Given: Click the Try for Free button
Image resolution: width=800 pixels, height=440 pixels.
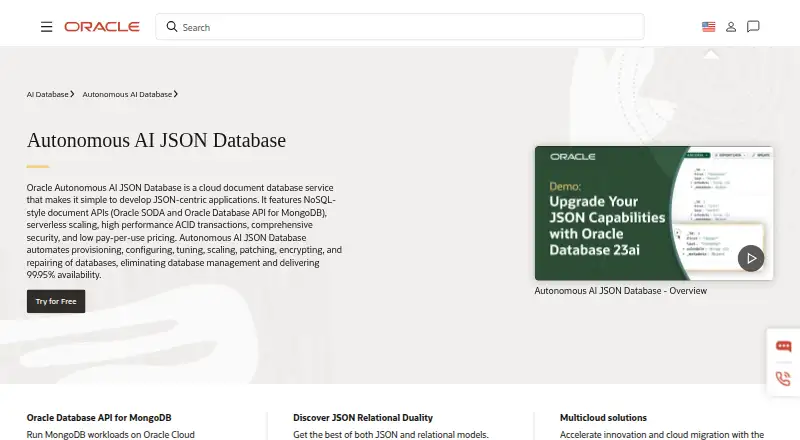Looking at the screenshot, I should [56, 302].
